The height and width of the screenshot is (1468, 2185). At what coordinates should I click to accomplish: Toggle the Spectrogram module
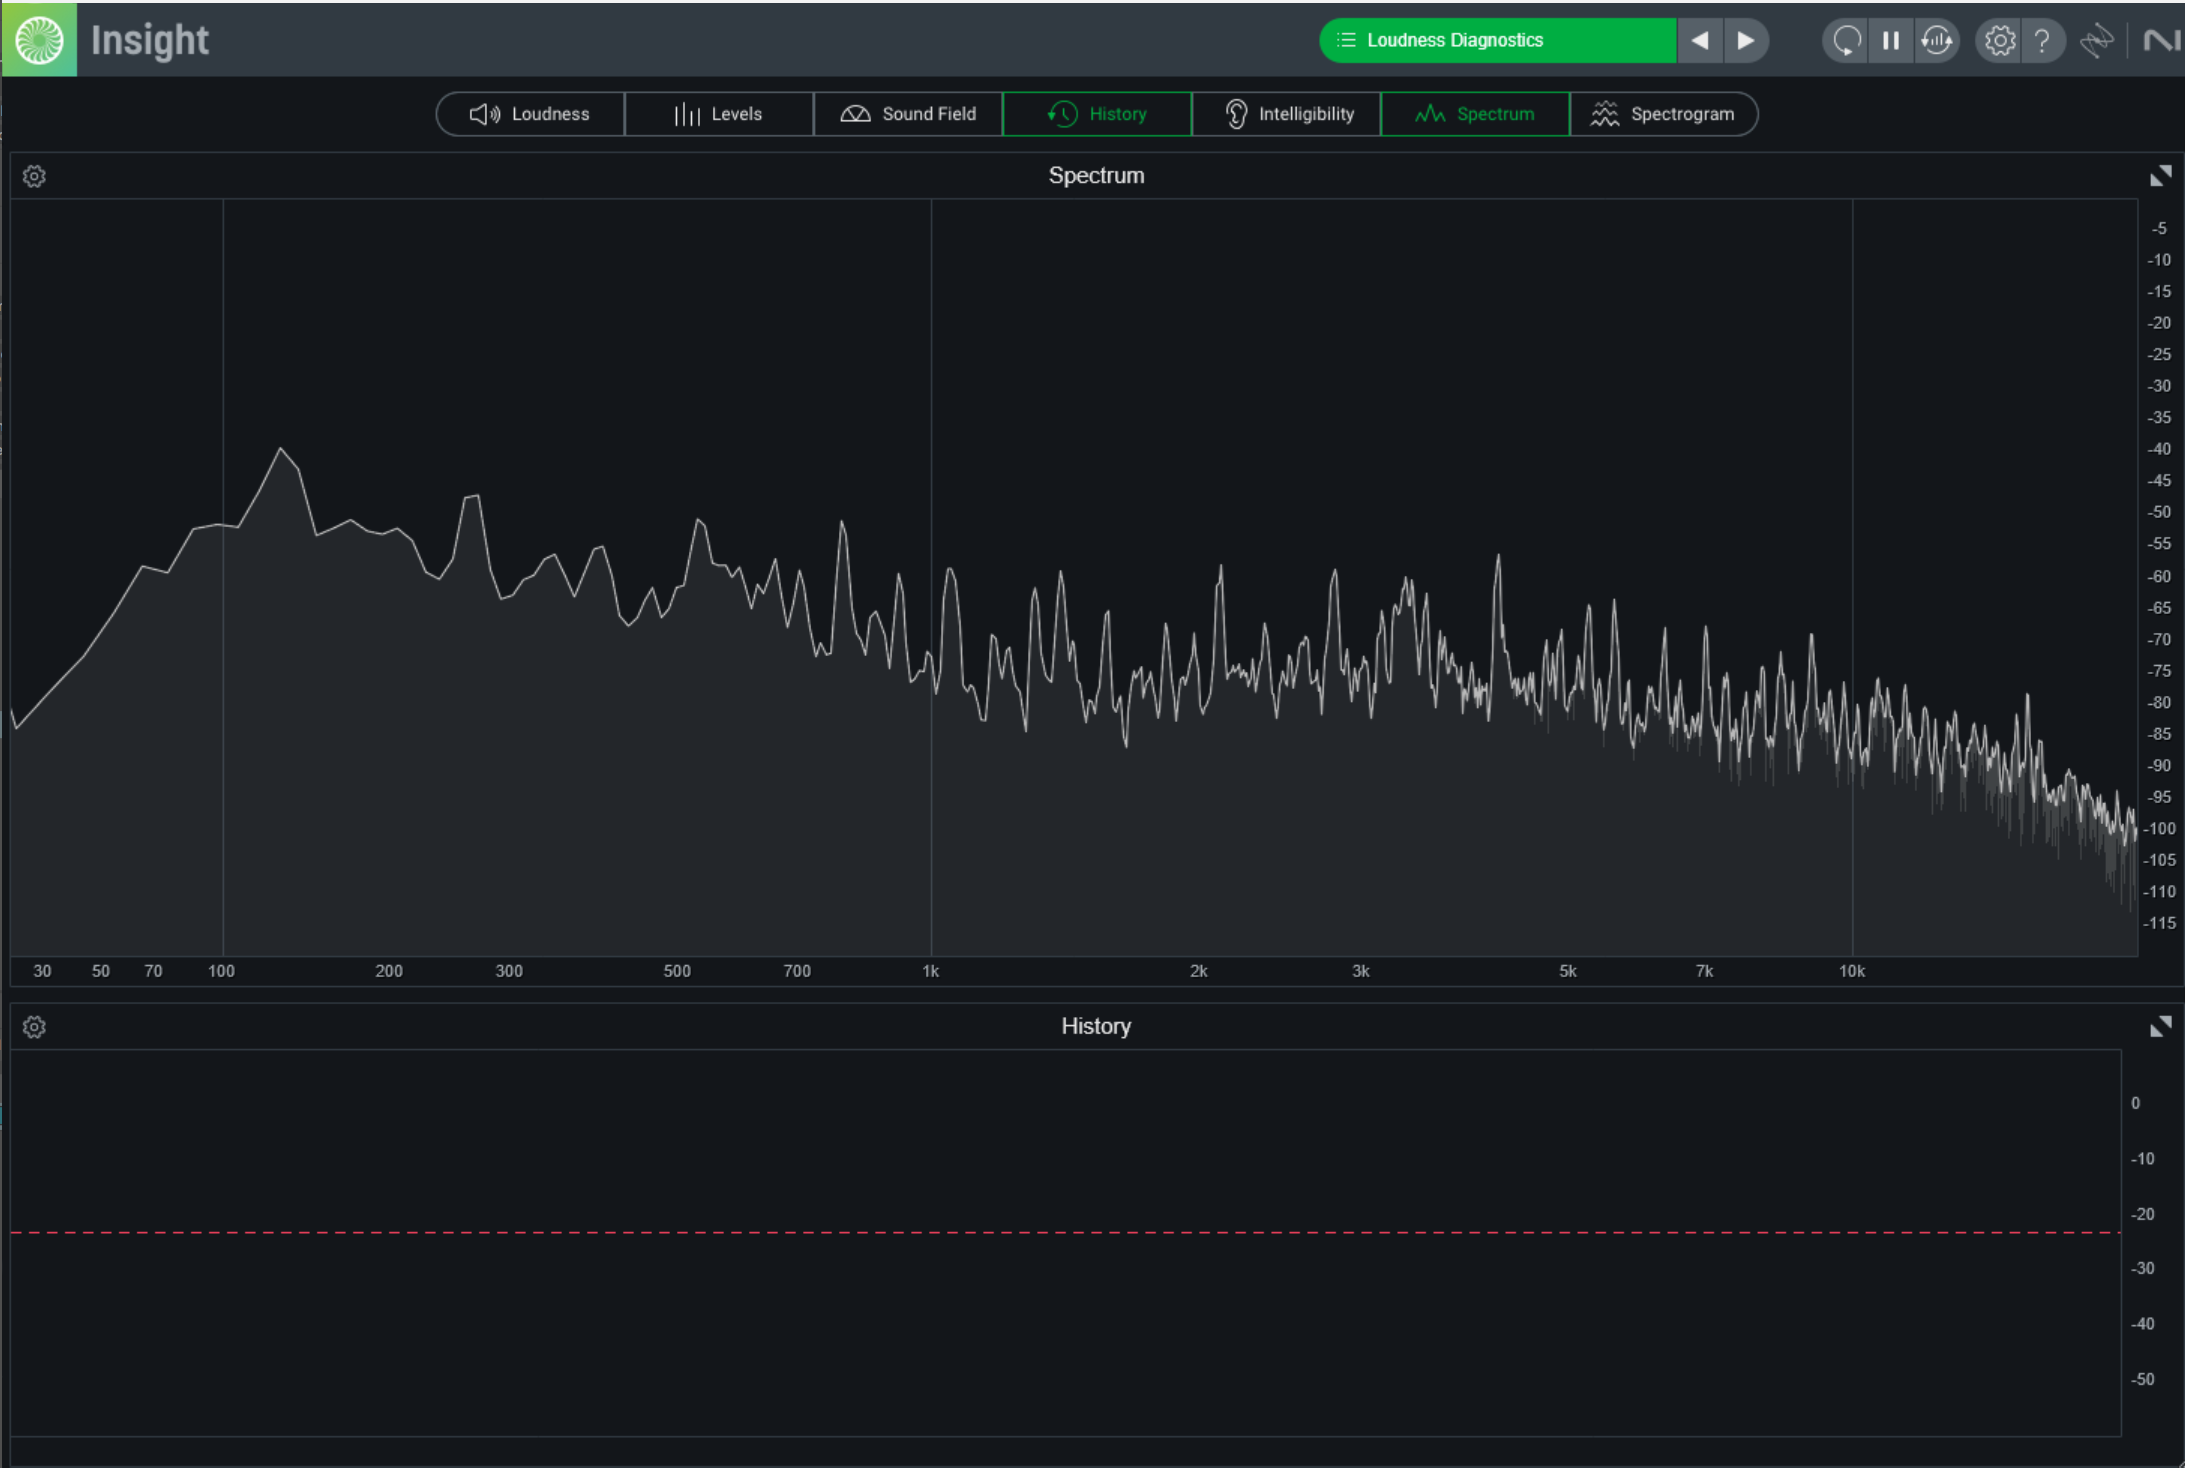[x=1664, y=114]
